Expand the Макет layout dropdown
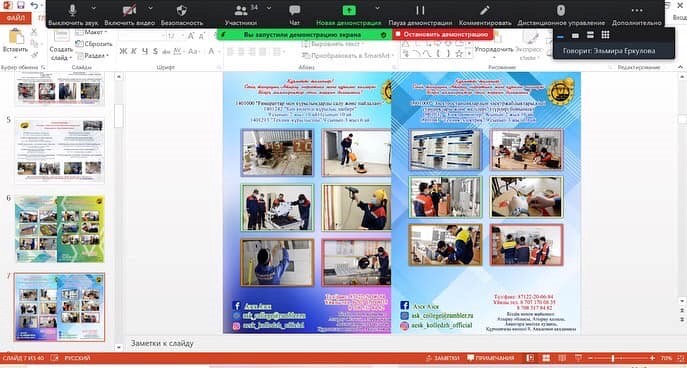Image resolution: width=687 pixels, height=368 pixels. (x=90, y=32)
